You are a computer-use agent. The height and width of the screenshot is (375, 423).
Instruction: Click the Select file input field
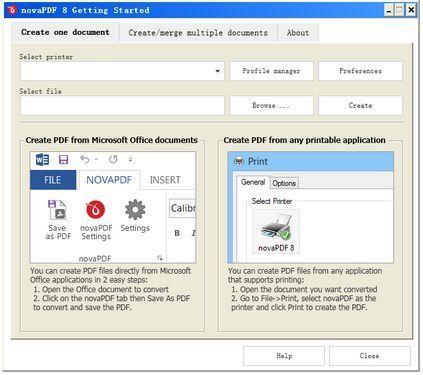click(122, 106)
